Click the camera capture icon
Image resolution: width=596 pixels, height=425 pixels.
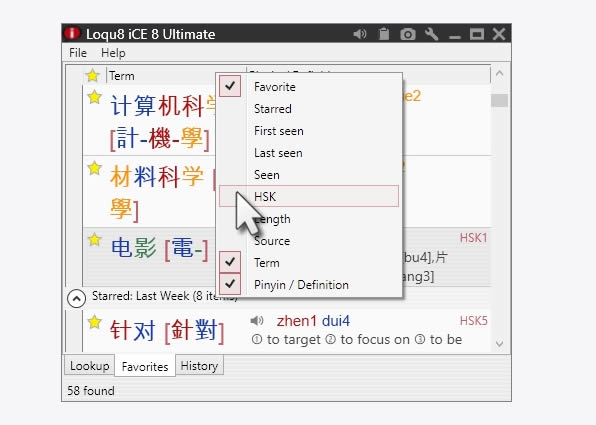(407, 34)
